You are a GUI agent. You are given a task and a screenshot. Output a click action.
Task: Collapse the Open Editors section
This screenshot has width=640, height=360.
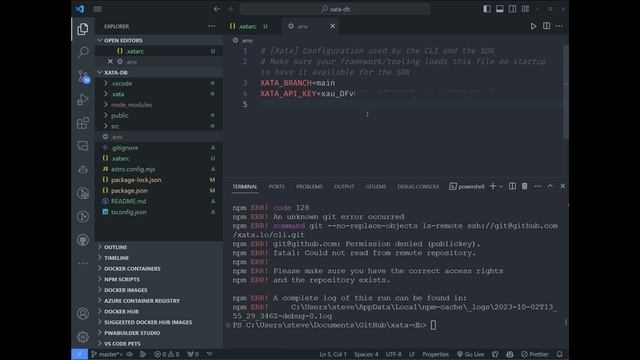[100, 40]
